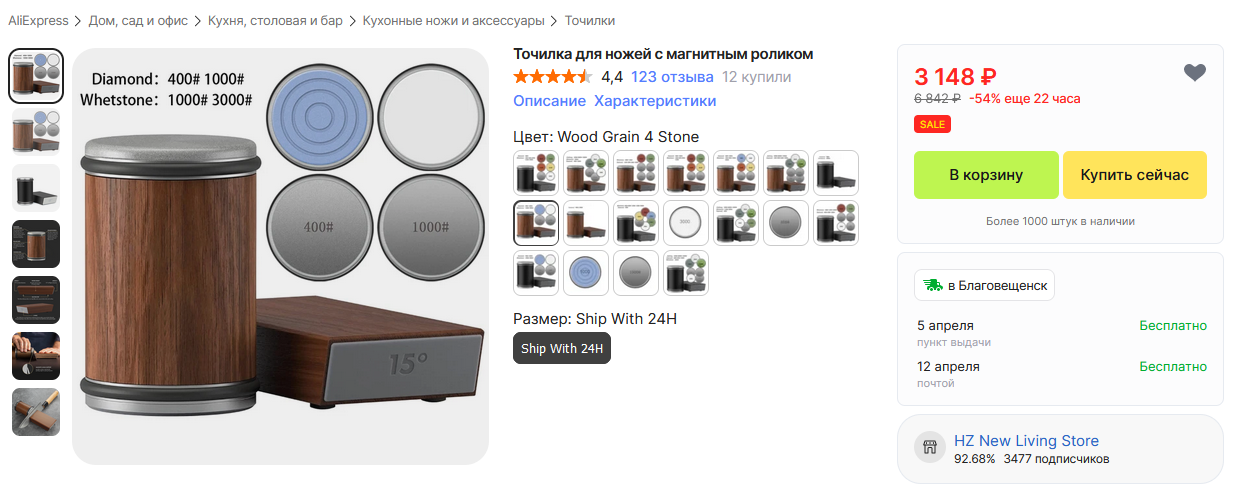Add item using В корзину button
The image size is (1242, 501).
coord(986,175)
